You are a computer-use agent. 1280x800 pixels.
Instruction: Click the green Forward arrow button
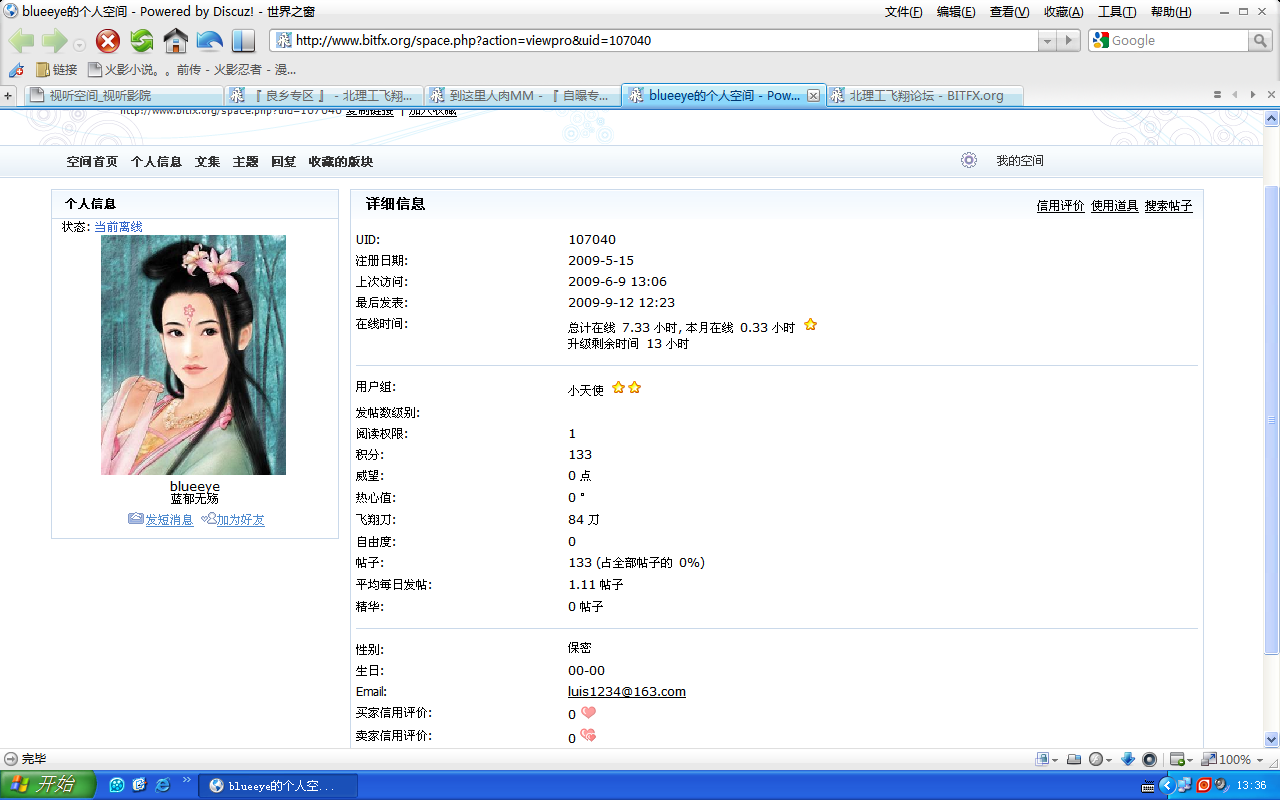click(x=54, y=41)
